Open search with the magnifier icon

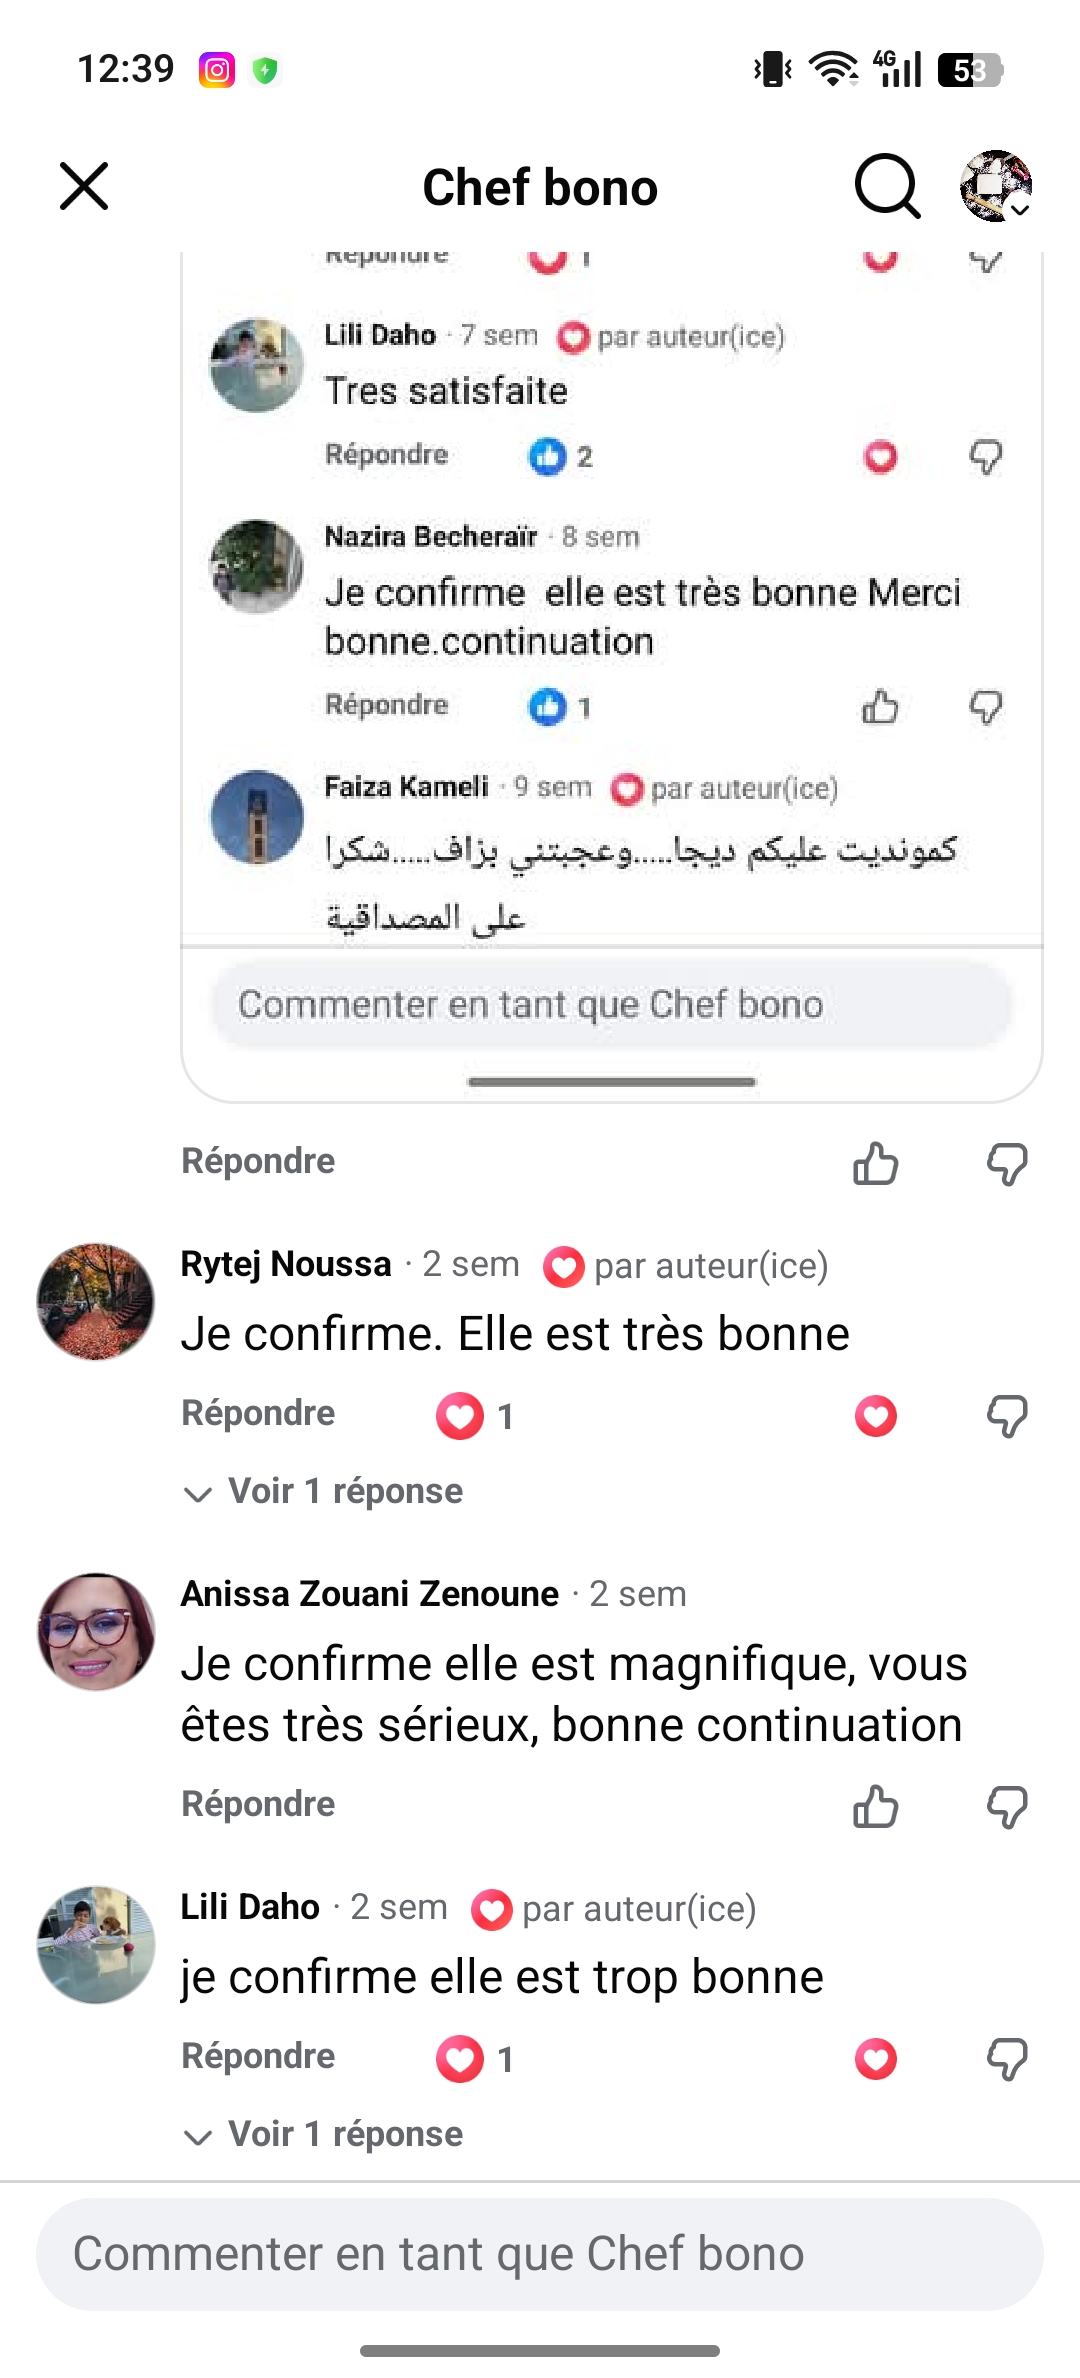887,186
